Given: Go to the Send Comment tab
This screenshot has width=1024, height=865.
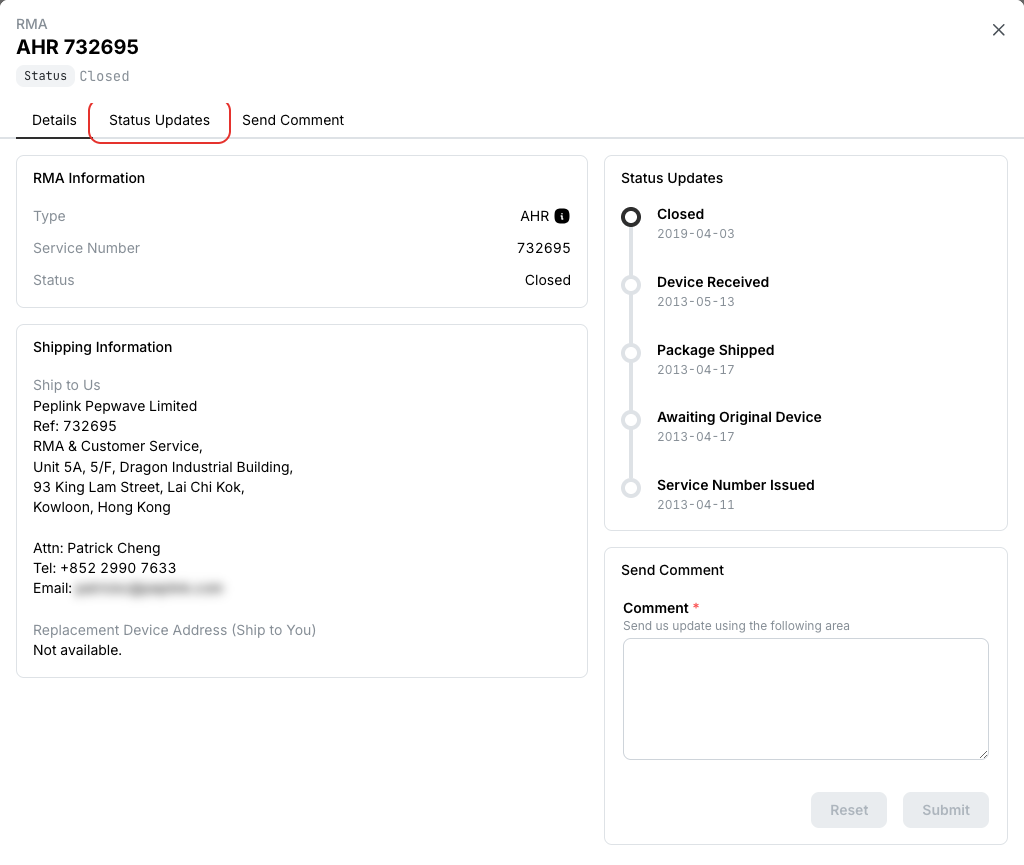Looking at the screenshot, I should [293, 120].
